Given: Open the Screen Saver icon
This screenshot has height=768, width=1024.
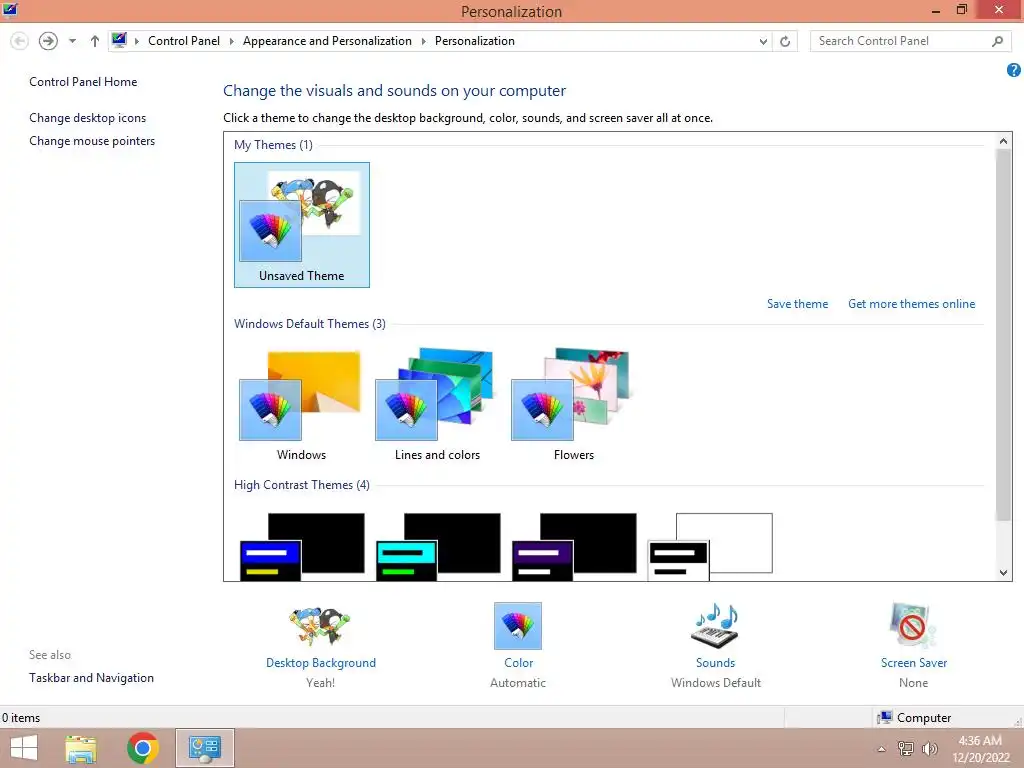Looking at the screenshot, I should pyautogui.click(x=913, y=626).
